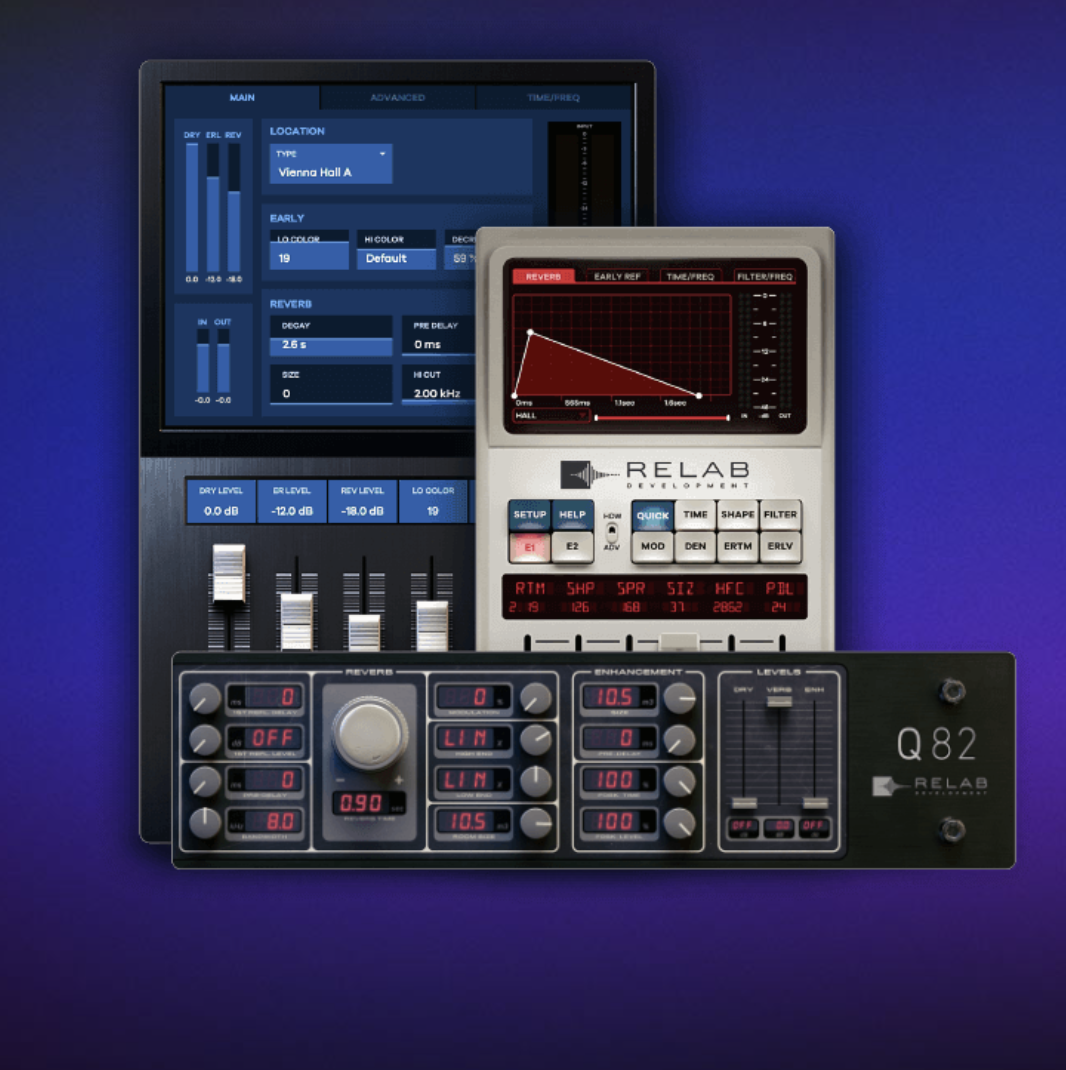Click the minus sign under the Reverb Time knob
1066x1070 pixels.
point(341,779)
